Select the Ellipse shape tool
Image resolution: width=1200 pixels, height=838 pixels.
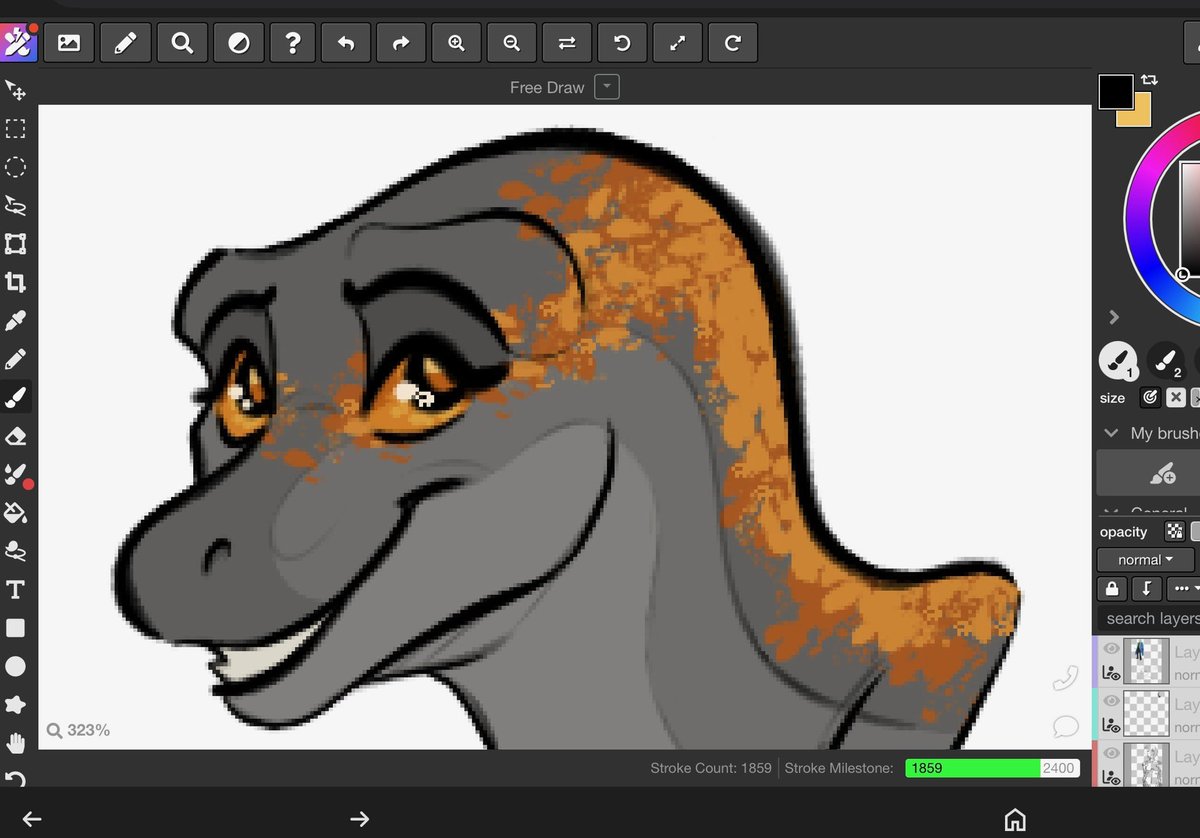click(15, 666)
